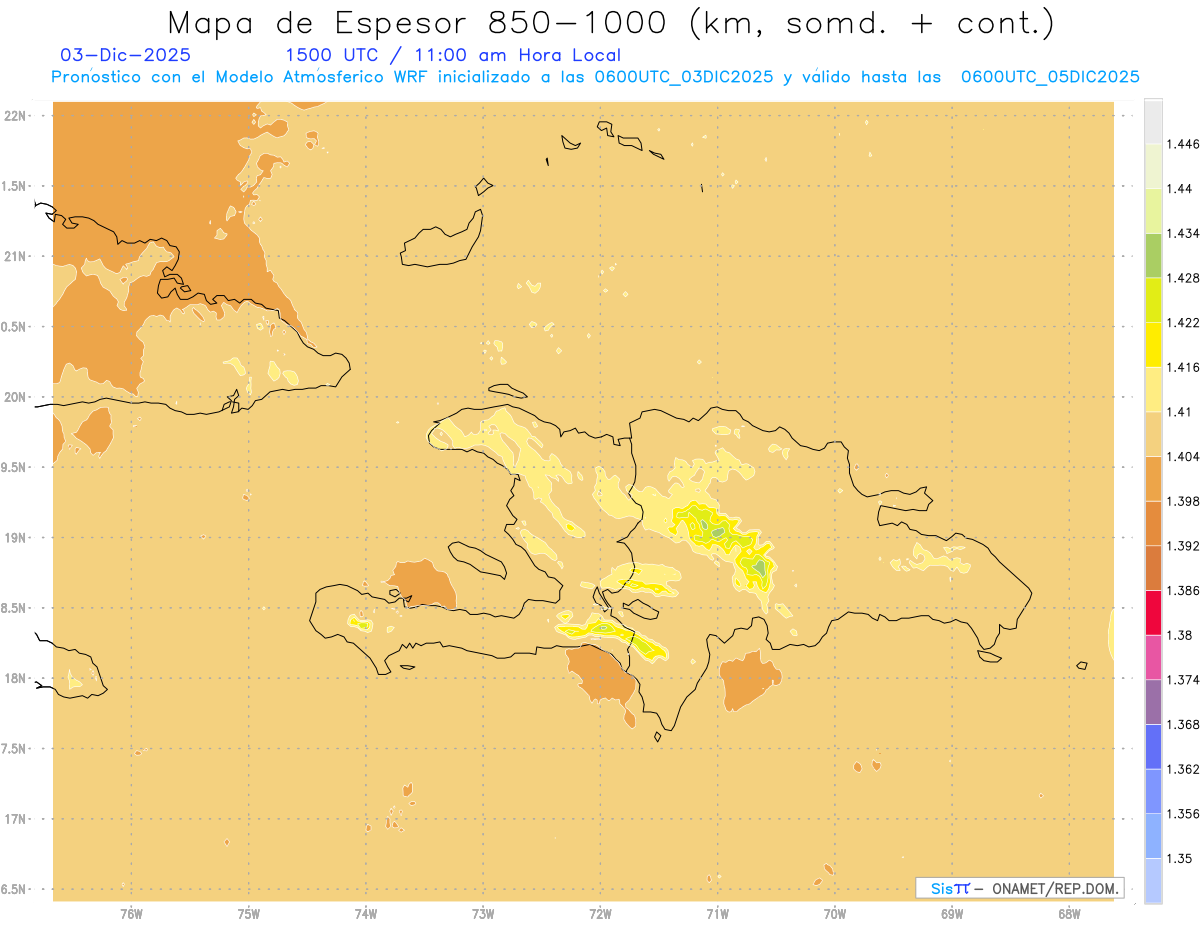
Task: Click the longitude label 68W
Action: click(x=1069, y=913)
